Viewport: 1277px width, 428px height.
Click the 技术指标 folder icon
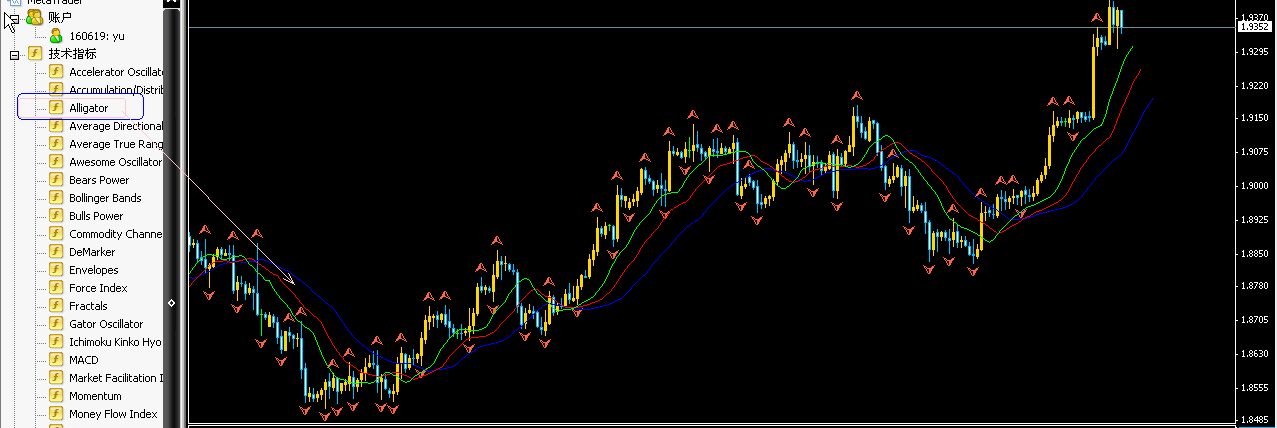pos(35,54)
